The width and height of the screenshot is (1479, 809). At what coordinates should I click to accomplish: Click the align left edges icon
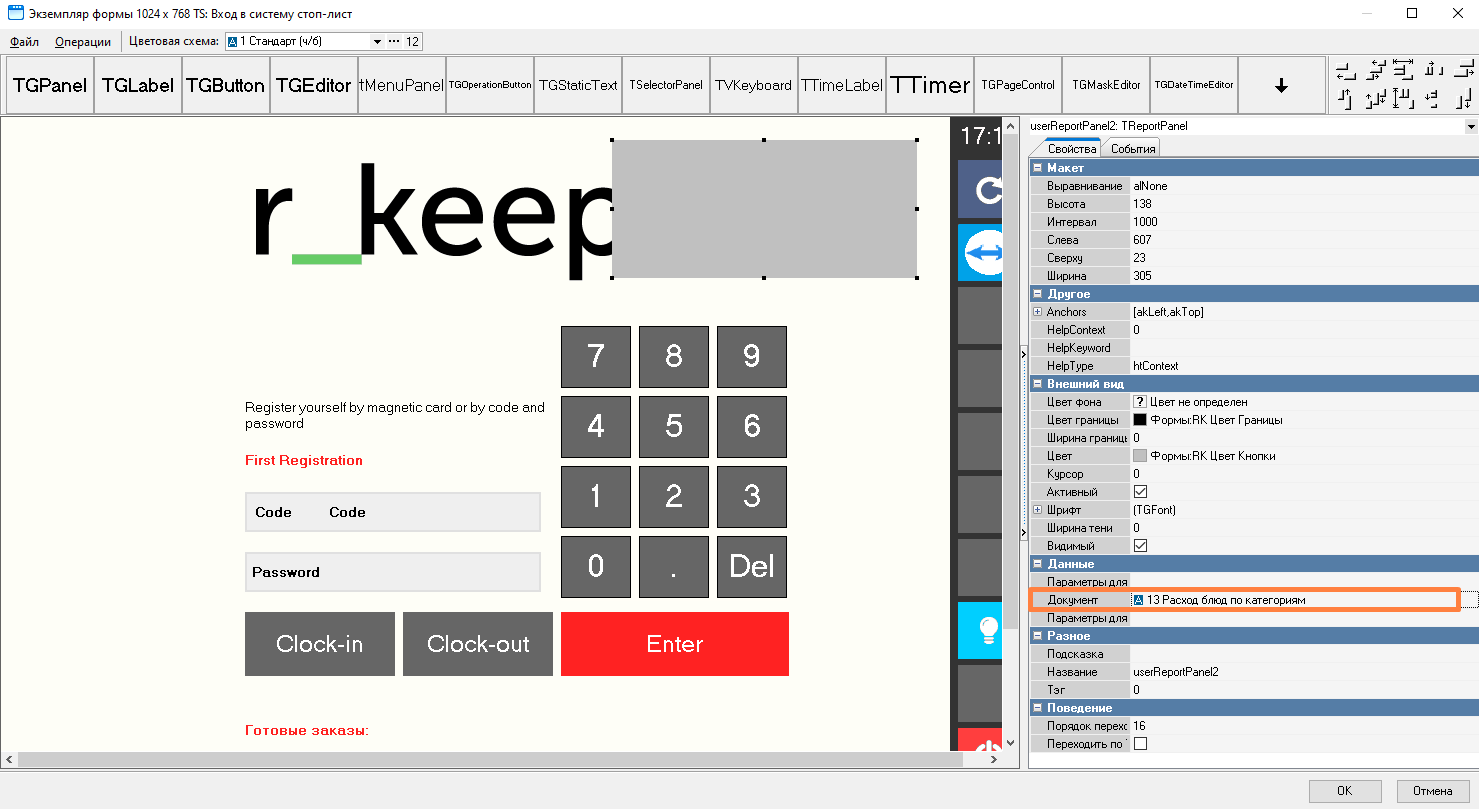coord(1346,69)
